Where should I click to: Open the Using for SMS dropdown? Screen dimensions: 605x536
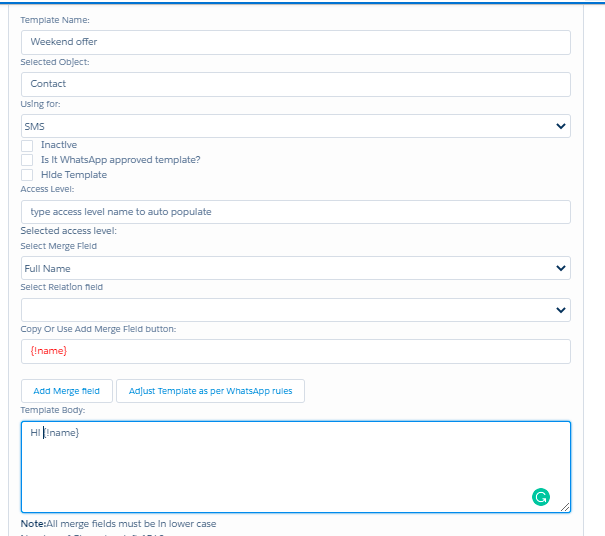click(x=296, y=126)
